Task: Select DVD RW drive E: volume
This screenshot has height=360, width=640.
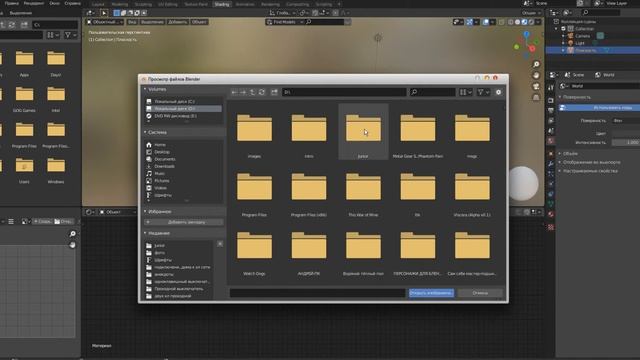Action: coord(183,116)
